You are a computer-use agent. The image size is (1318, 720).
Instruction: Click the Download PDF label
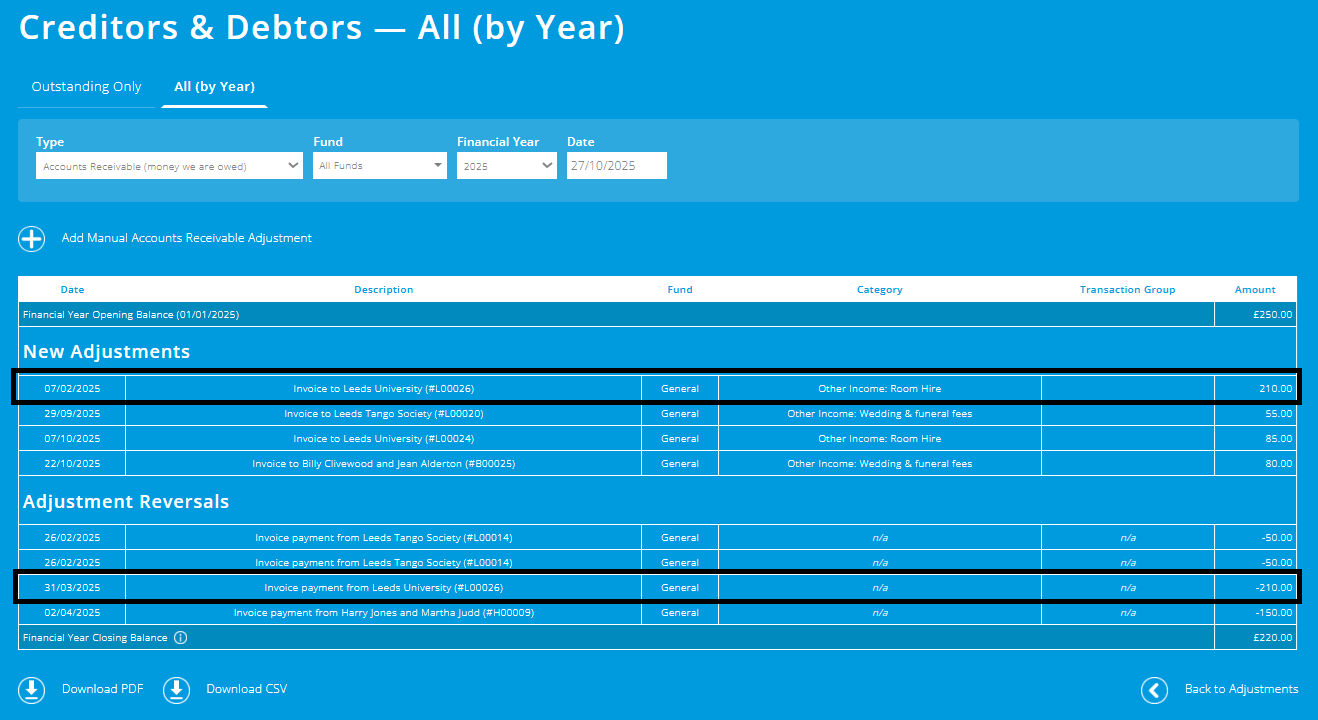(103, 689)
